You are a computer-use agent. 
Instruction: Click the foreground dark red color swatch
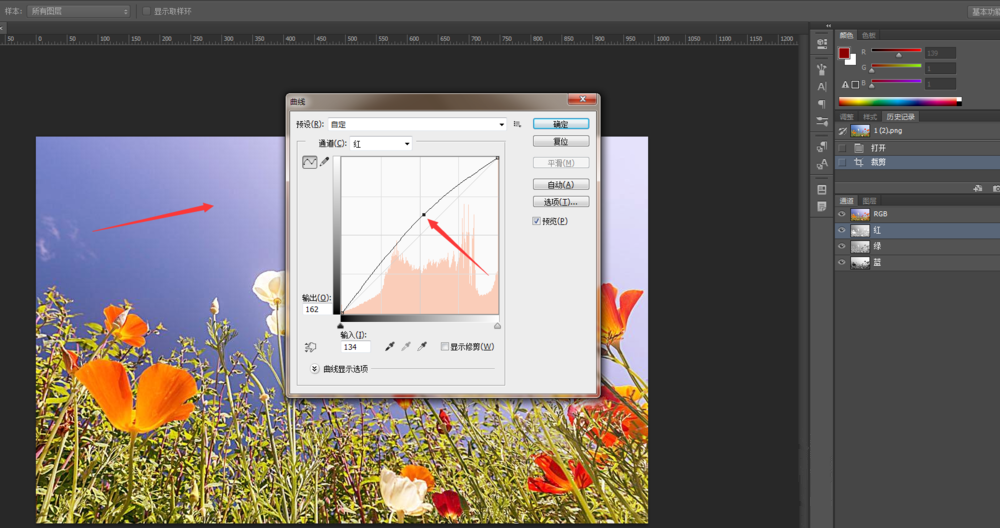844,53
